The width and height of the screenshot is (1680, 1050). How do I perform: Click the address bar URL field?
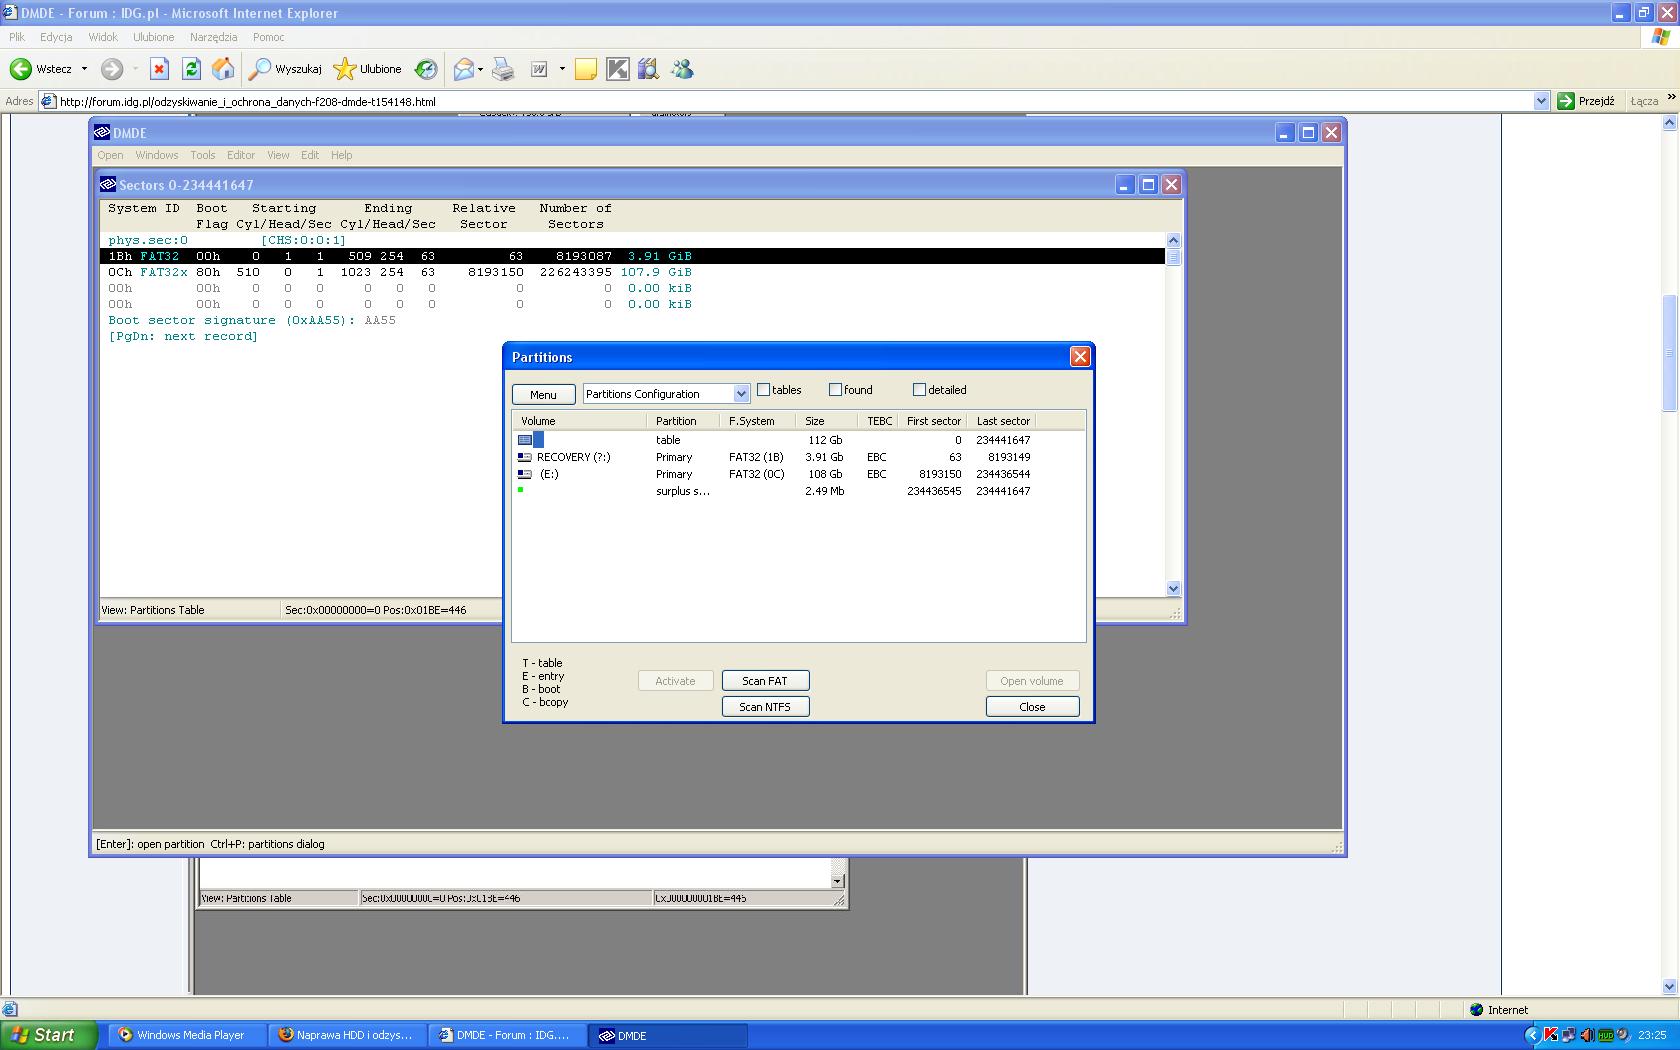(784, 101)
